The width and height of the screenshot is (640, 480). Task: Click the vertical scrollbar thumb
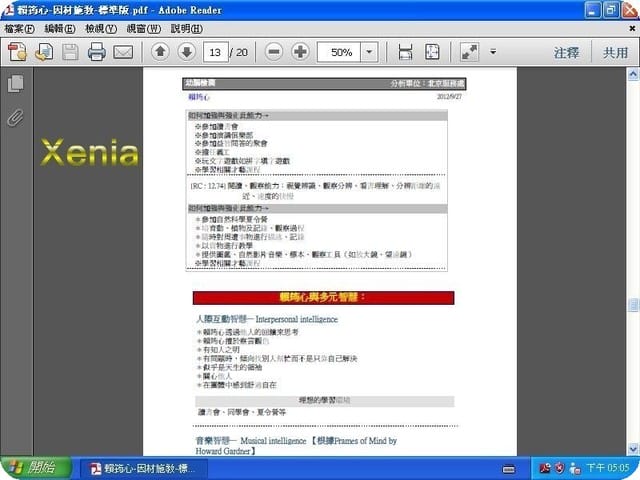[x=633, y=305]
